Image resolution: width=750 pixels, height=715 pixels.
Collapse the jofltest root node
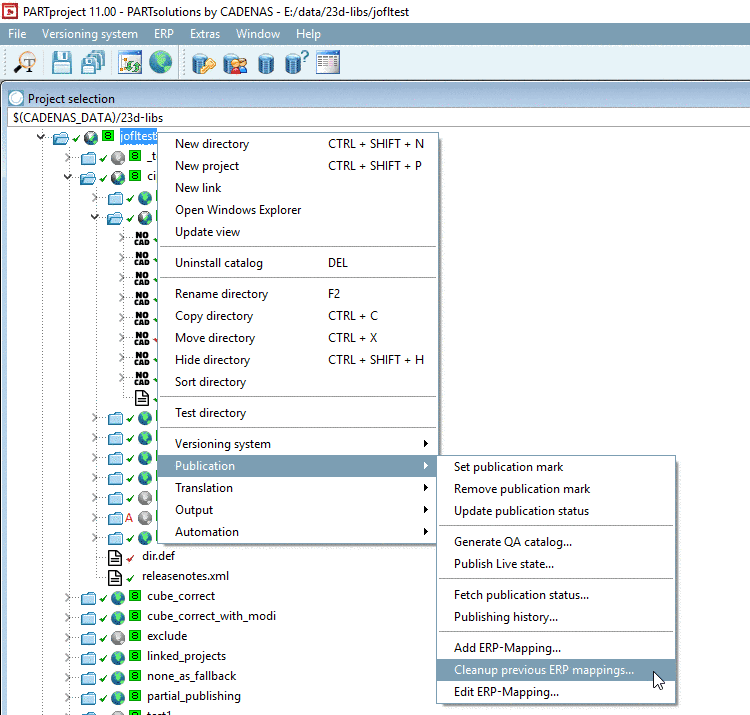click(40, 137)
